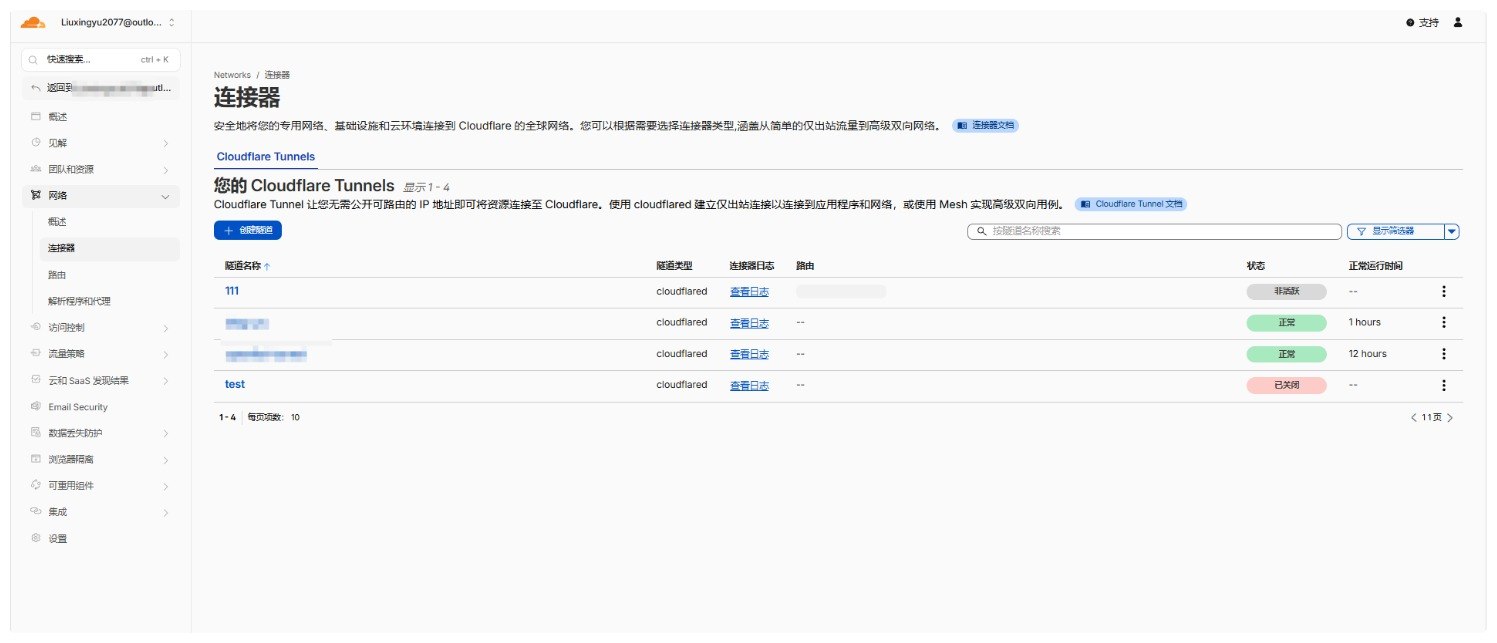Open the filter dropdown arrow button

pyautogui.click(x=1452, y=231)
